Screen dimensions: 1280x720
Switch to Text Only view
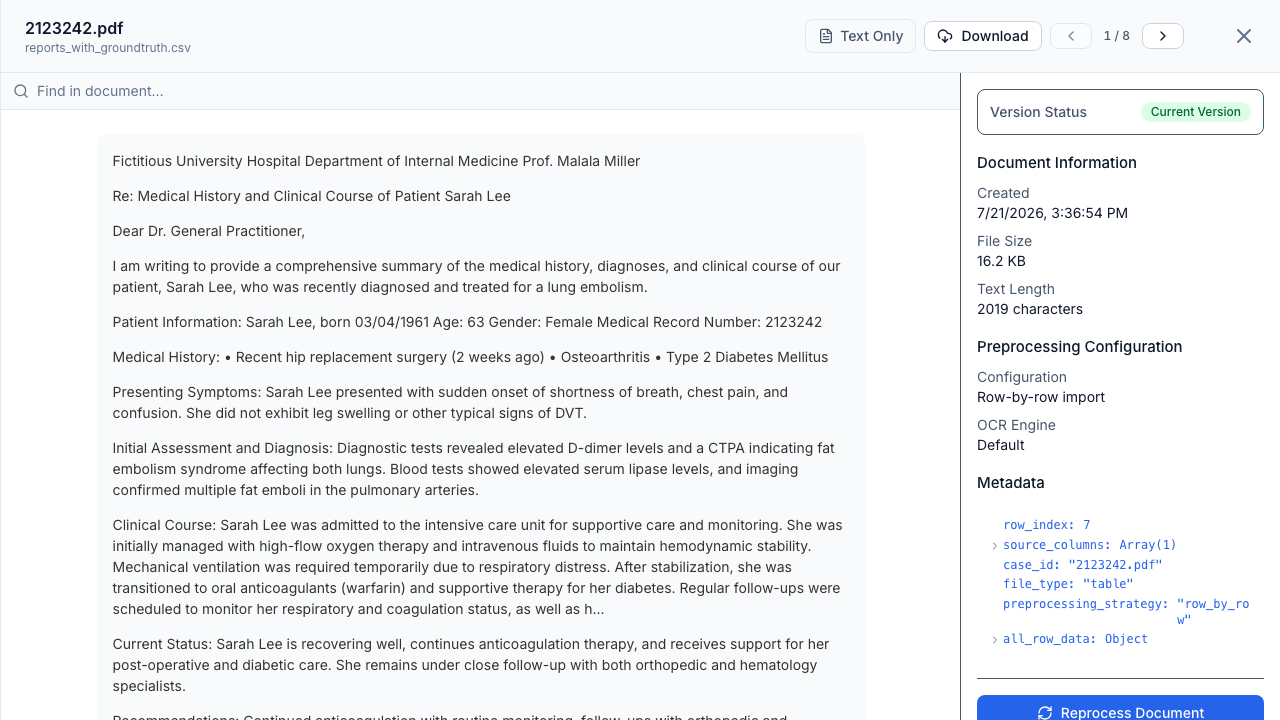[x=860, y=36]
